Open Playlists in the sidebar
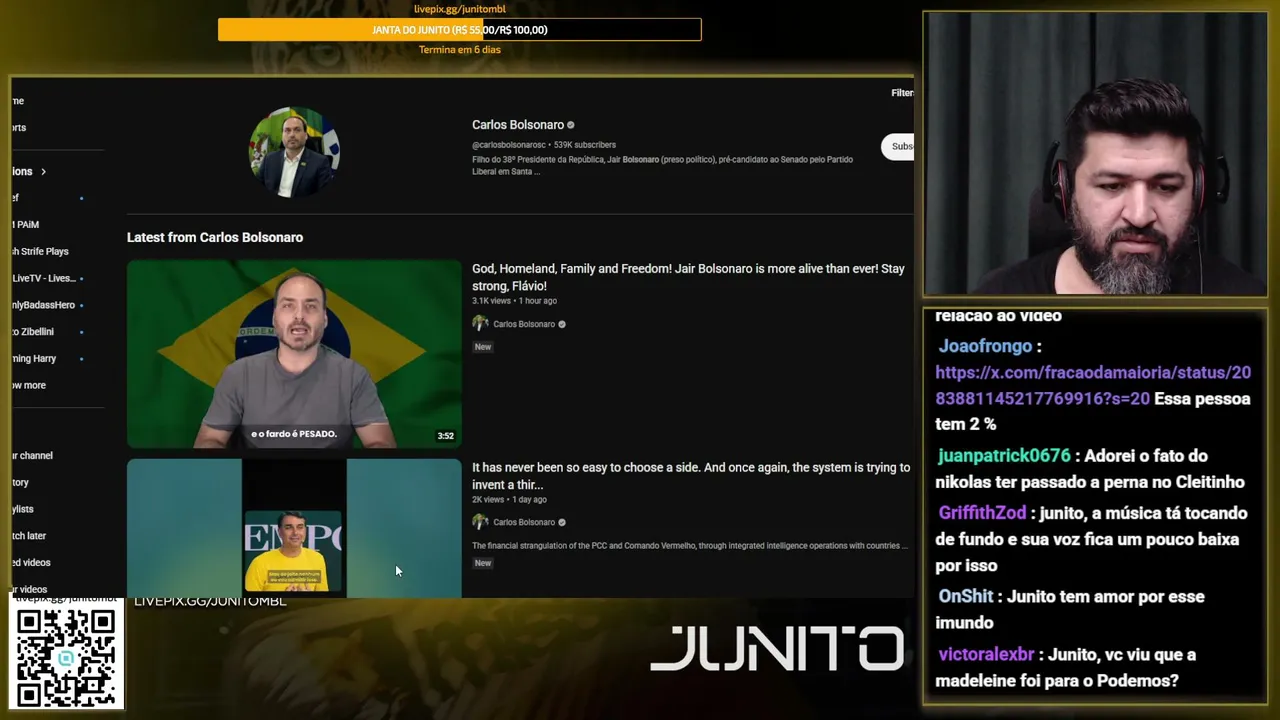Image resolution: width=1280 pixels, height=720 pixels. tap(22, 509)
